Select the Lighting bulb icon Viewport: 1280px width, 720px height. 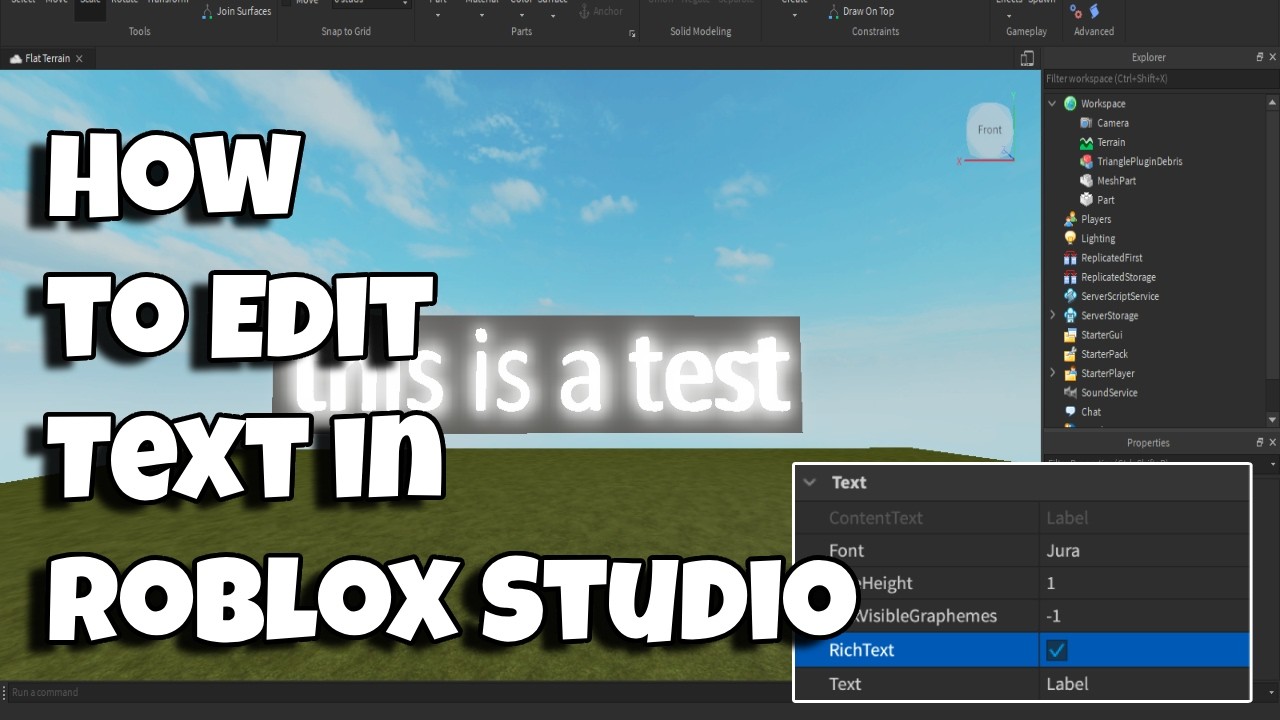coord(1070,238)
